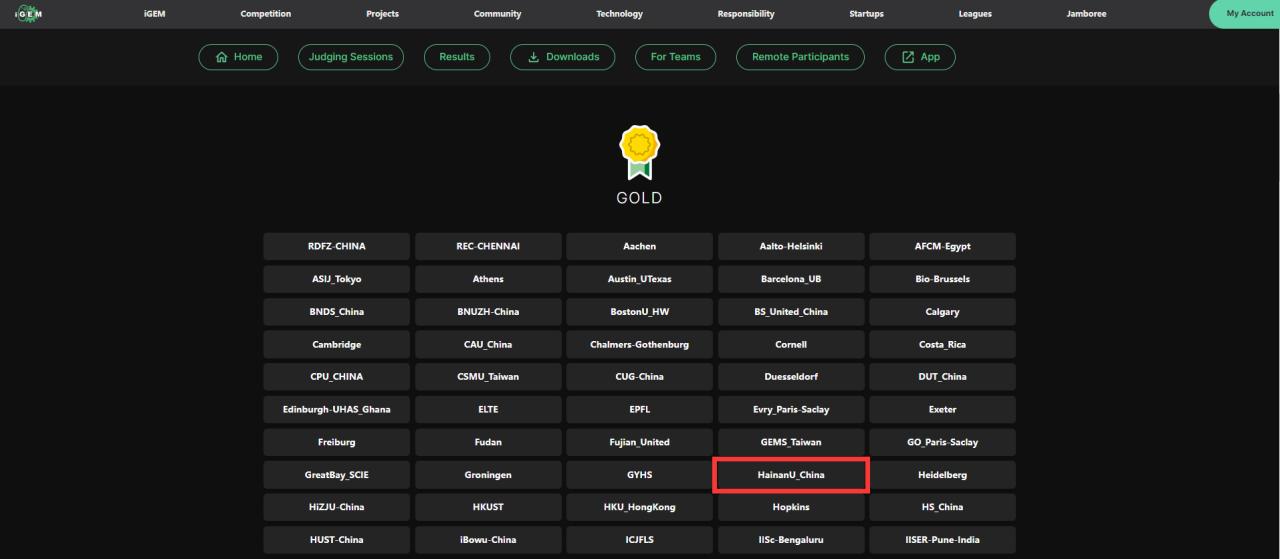Open the iGEM menu item
The width and height of the screenshot is (1280, 559).
(155, 14)
